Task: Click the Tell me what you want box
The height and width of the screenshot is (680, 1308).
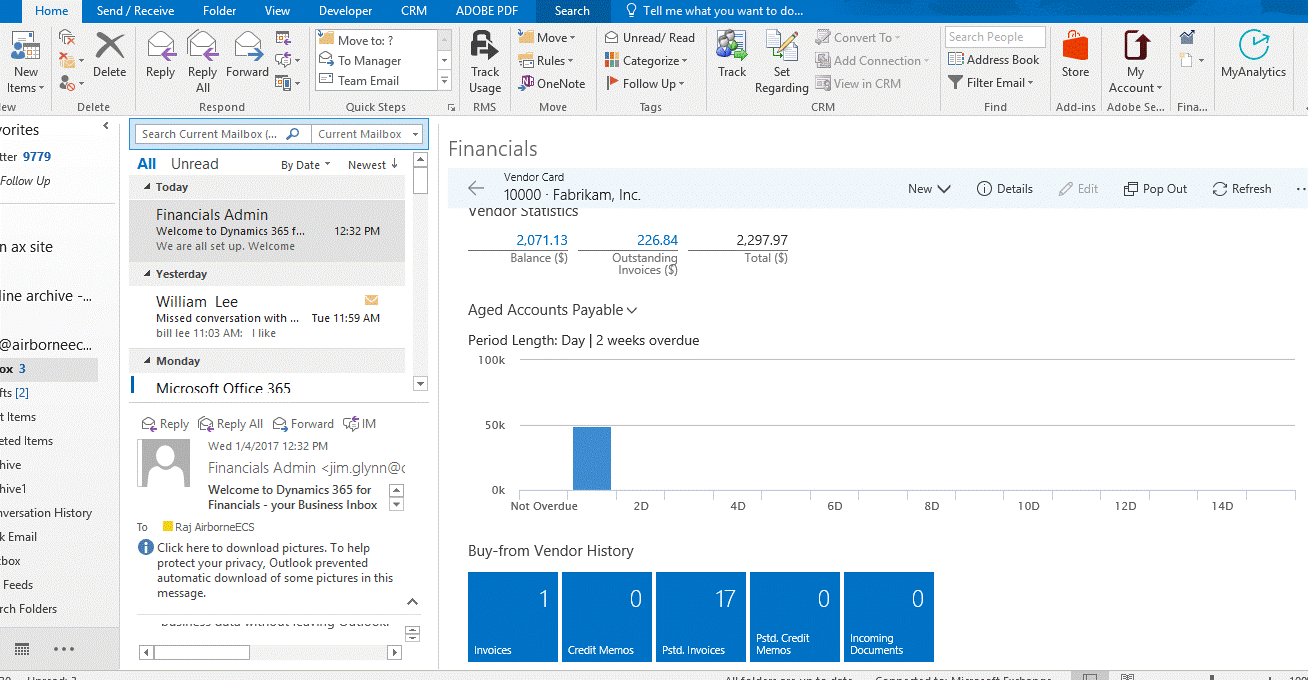Action: [x=714, y=11]
